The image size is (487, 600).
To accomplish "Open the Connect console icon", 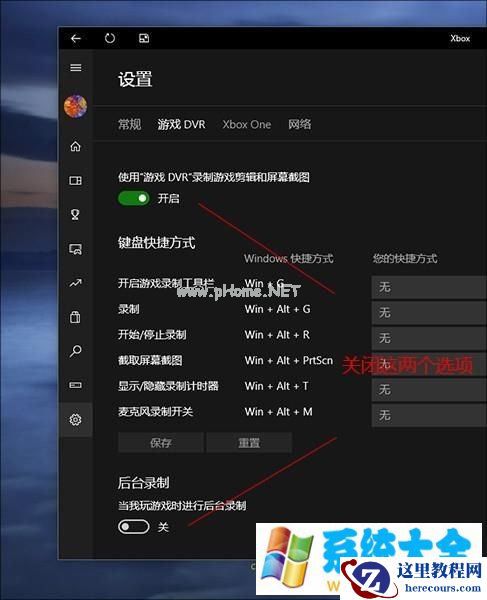I will pos(75,385).
